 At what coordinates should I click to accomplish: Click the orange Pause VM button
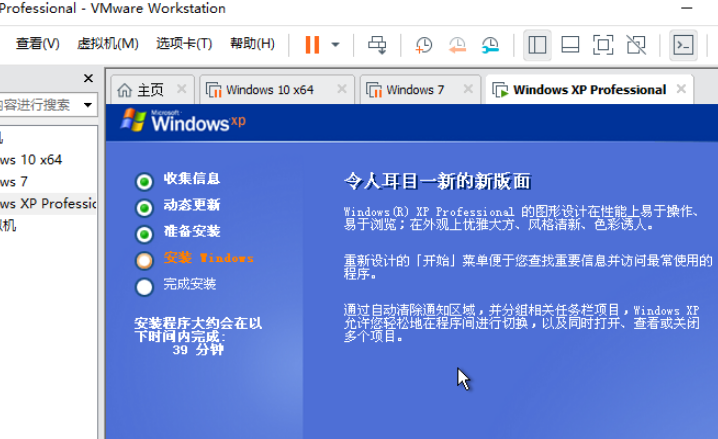pyautogui.click(x=312, y=44)
